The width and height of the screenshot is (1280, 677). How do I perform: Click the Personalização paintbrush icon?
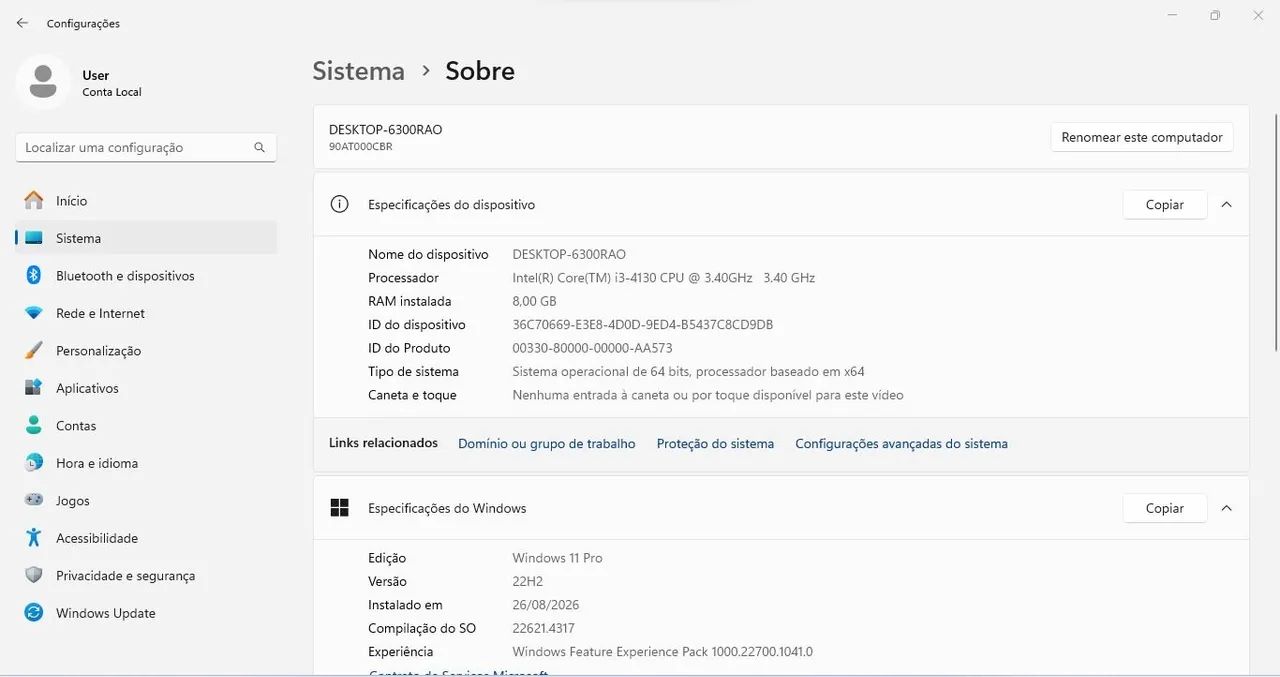[x=34, y=350]
